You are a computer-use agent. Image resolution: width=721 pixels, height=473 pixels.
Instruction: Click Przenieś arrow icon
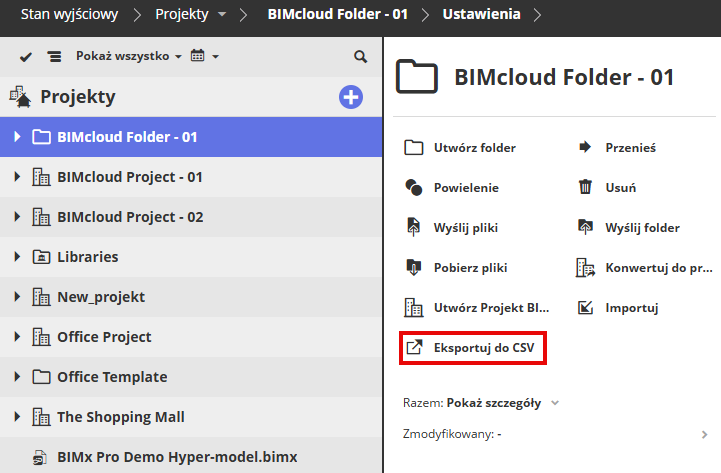click(584, 147)
